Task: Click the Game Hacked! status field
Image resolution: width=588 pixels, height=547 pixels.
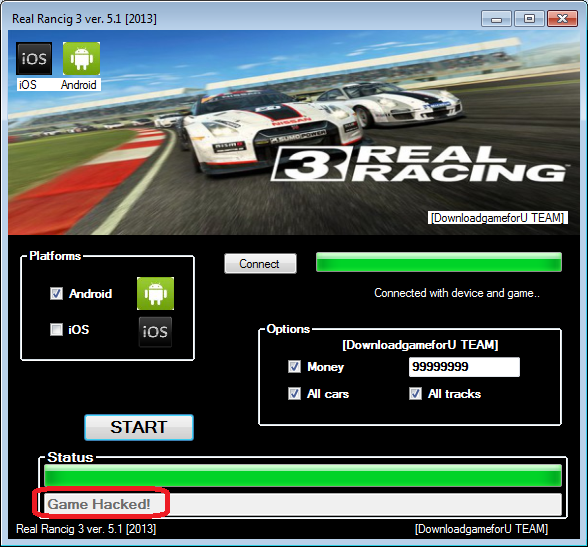Action: click(303, 504)
